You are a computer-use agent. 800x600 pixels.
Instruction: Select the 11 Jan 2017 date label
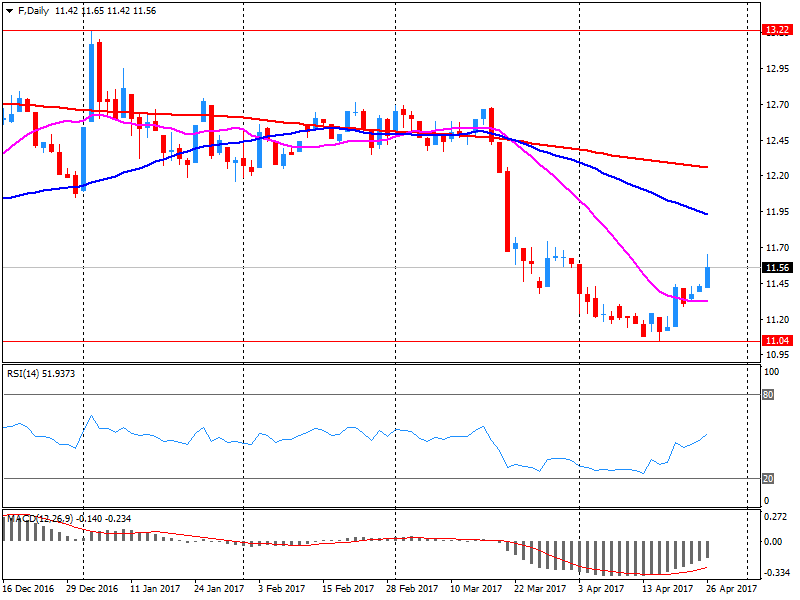point(155,588)
